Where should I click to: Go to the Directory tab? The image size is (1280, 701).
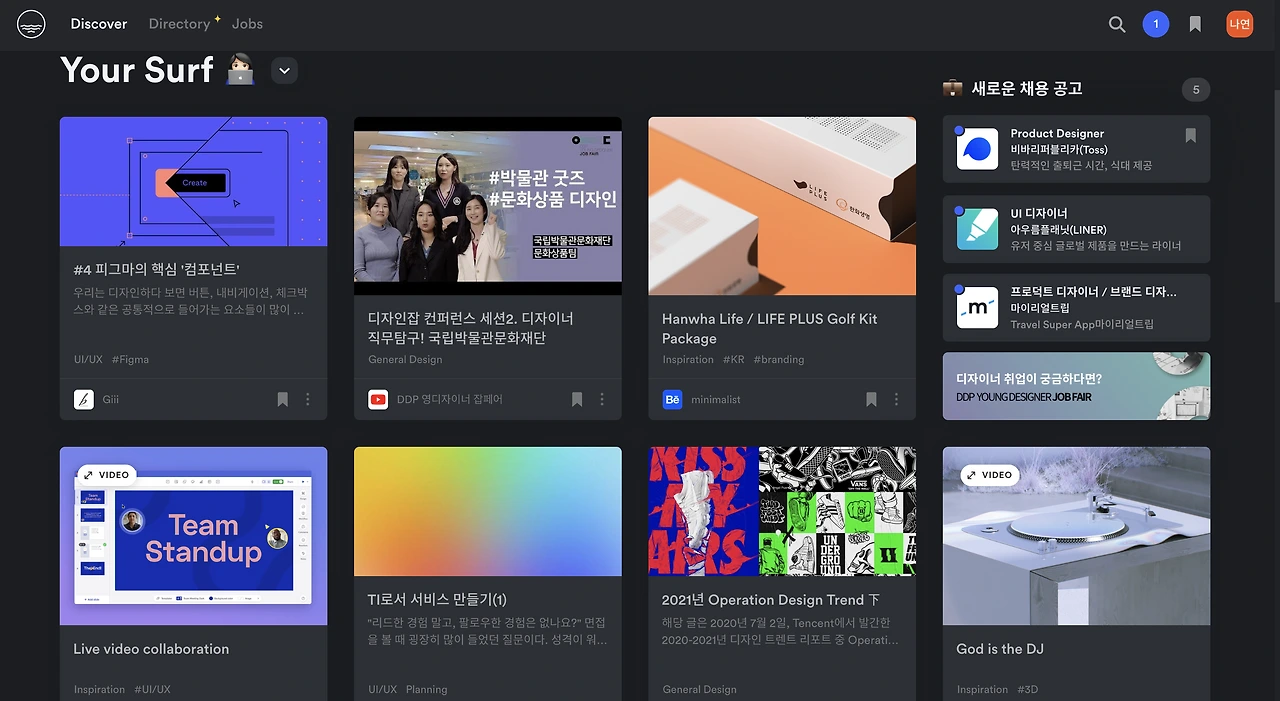point(179,24)
